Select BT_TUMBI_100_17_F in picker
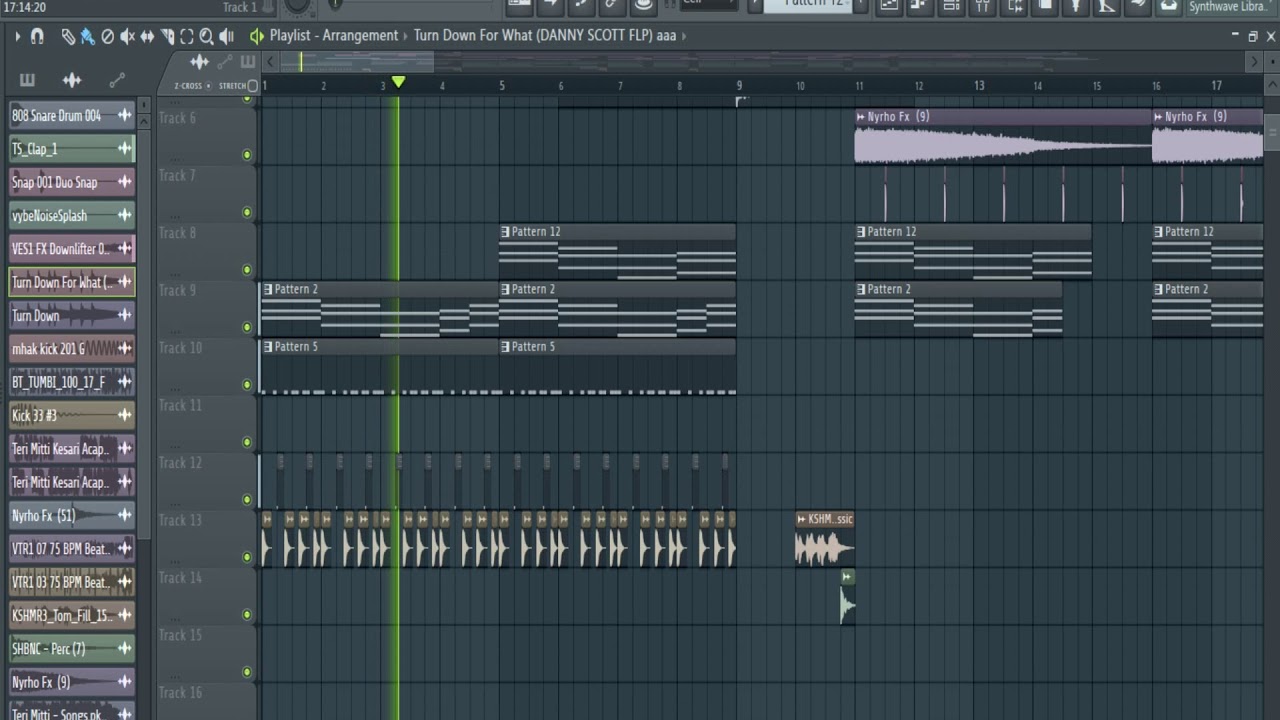The height and width of the screenshot is (720, 1280). click(72, 382)
